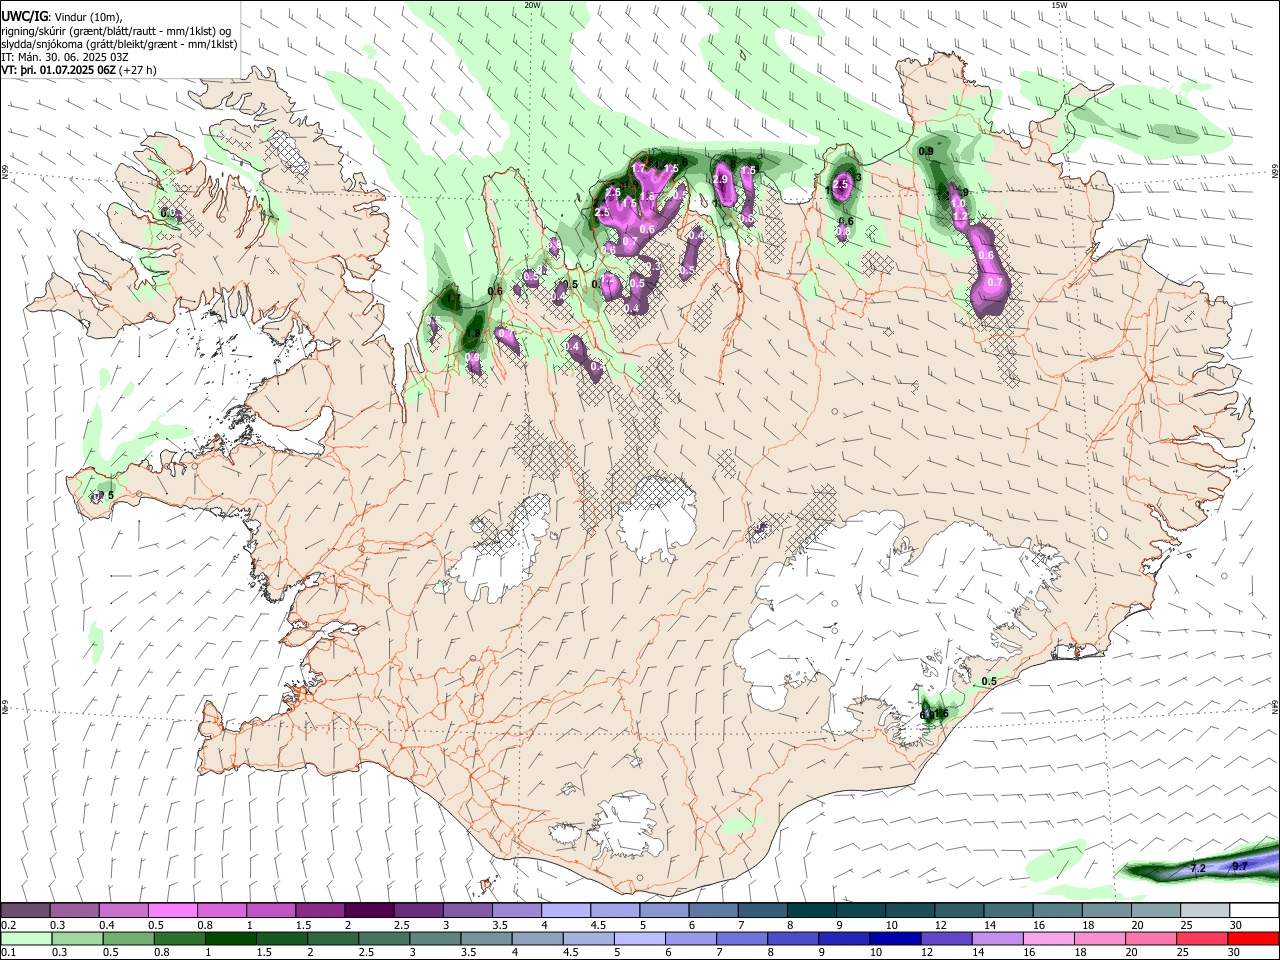This screenshot has height=960, width=1280.
Task: Select the darkest purple 2 snow scale swatch
Action: (x=370, y=911)
